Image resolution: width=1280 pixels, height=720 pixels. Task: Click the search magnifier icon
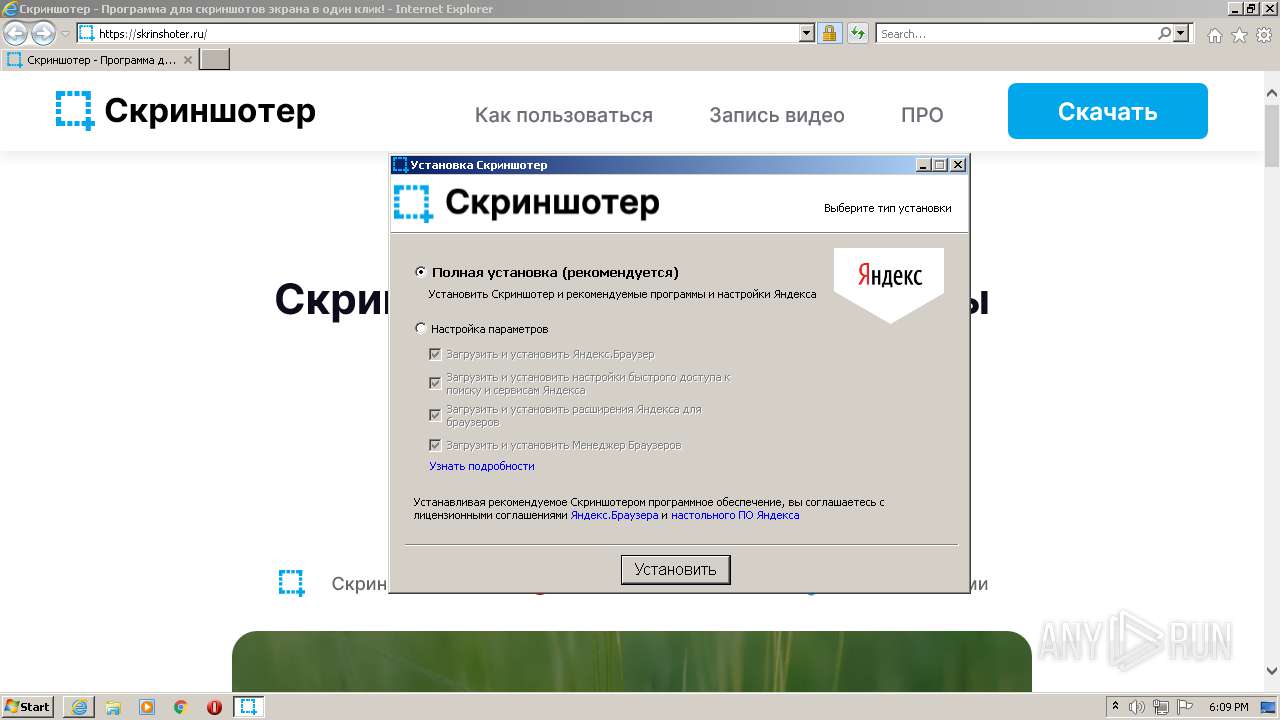(x=1165, y=33)
